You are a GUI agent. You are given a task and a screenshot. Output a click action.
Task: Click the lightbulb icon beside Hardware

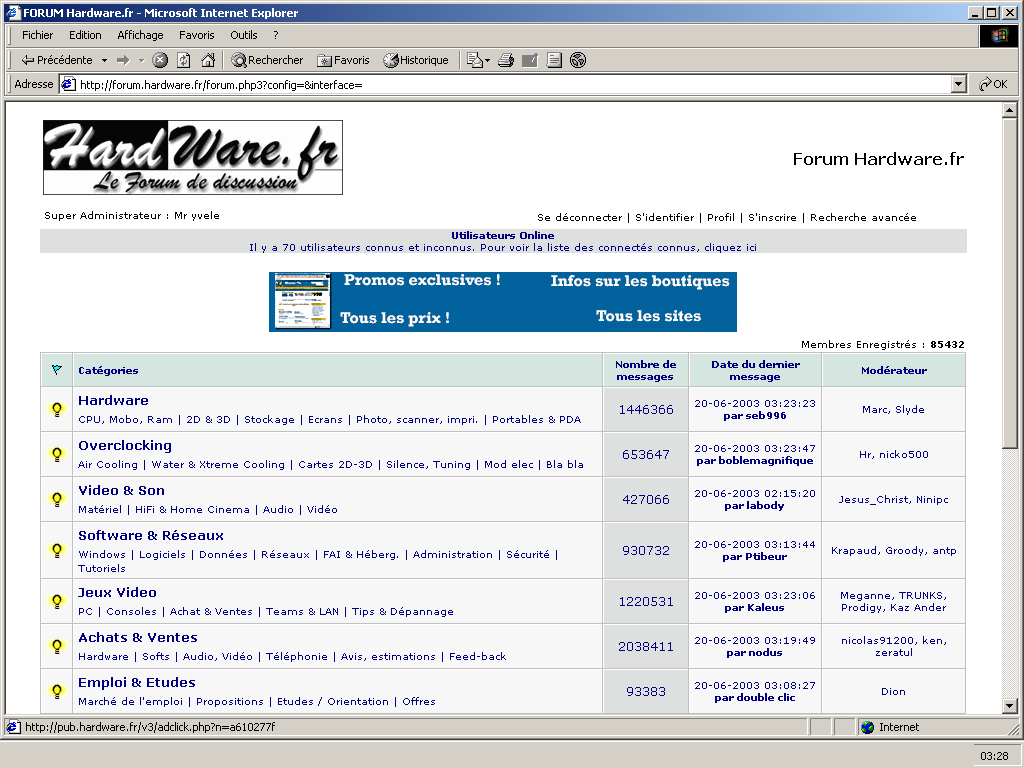[57, 409]
